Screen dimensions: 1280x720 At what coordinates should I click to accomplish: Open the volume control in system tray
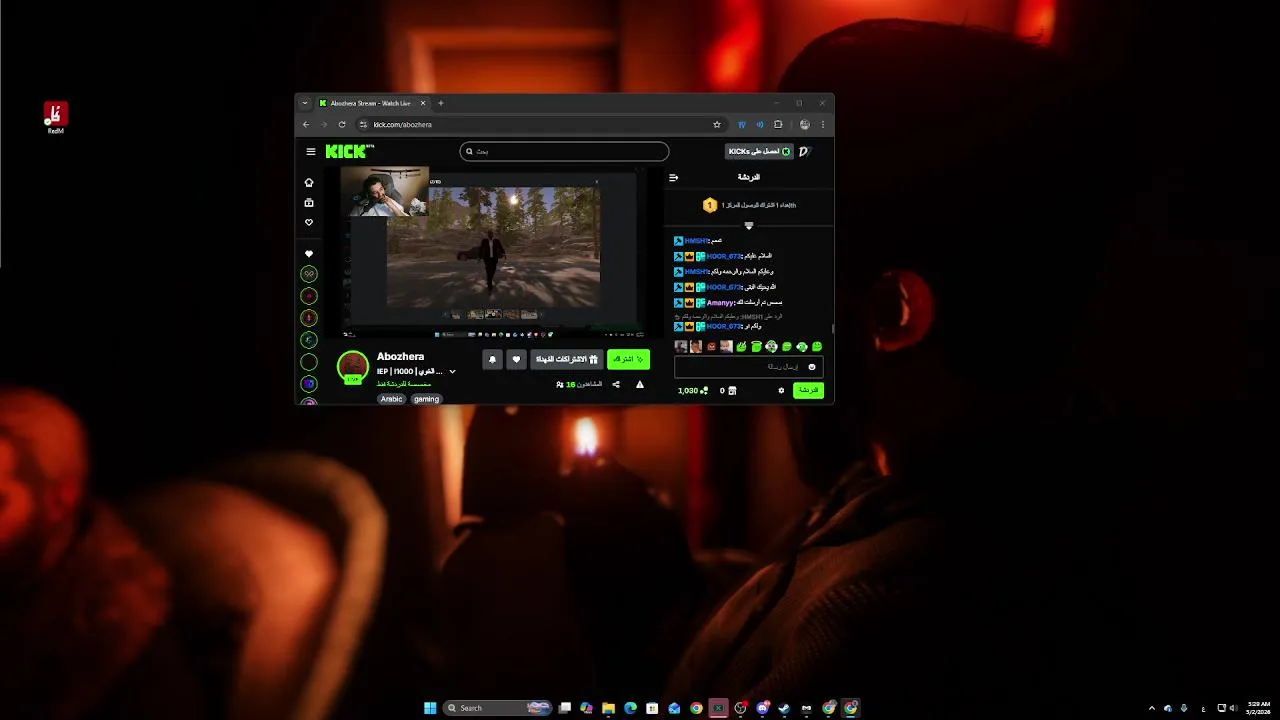1232,708
